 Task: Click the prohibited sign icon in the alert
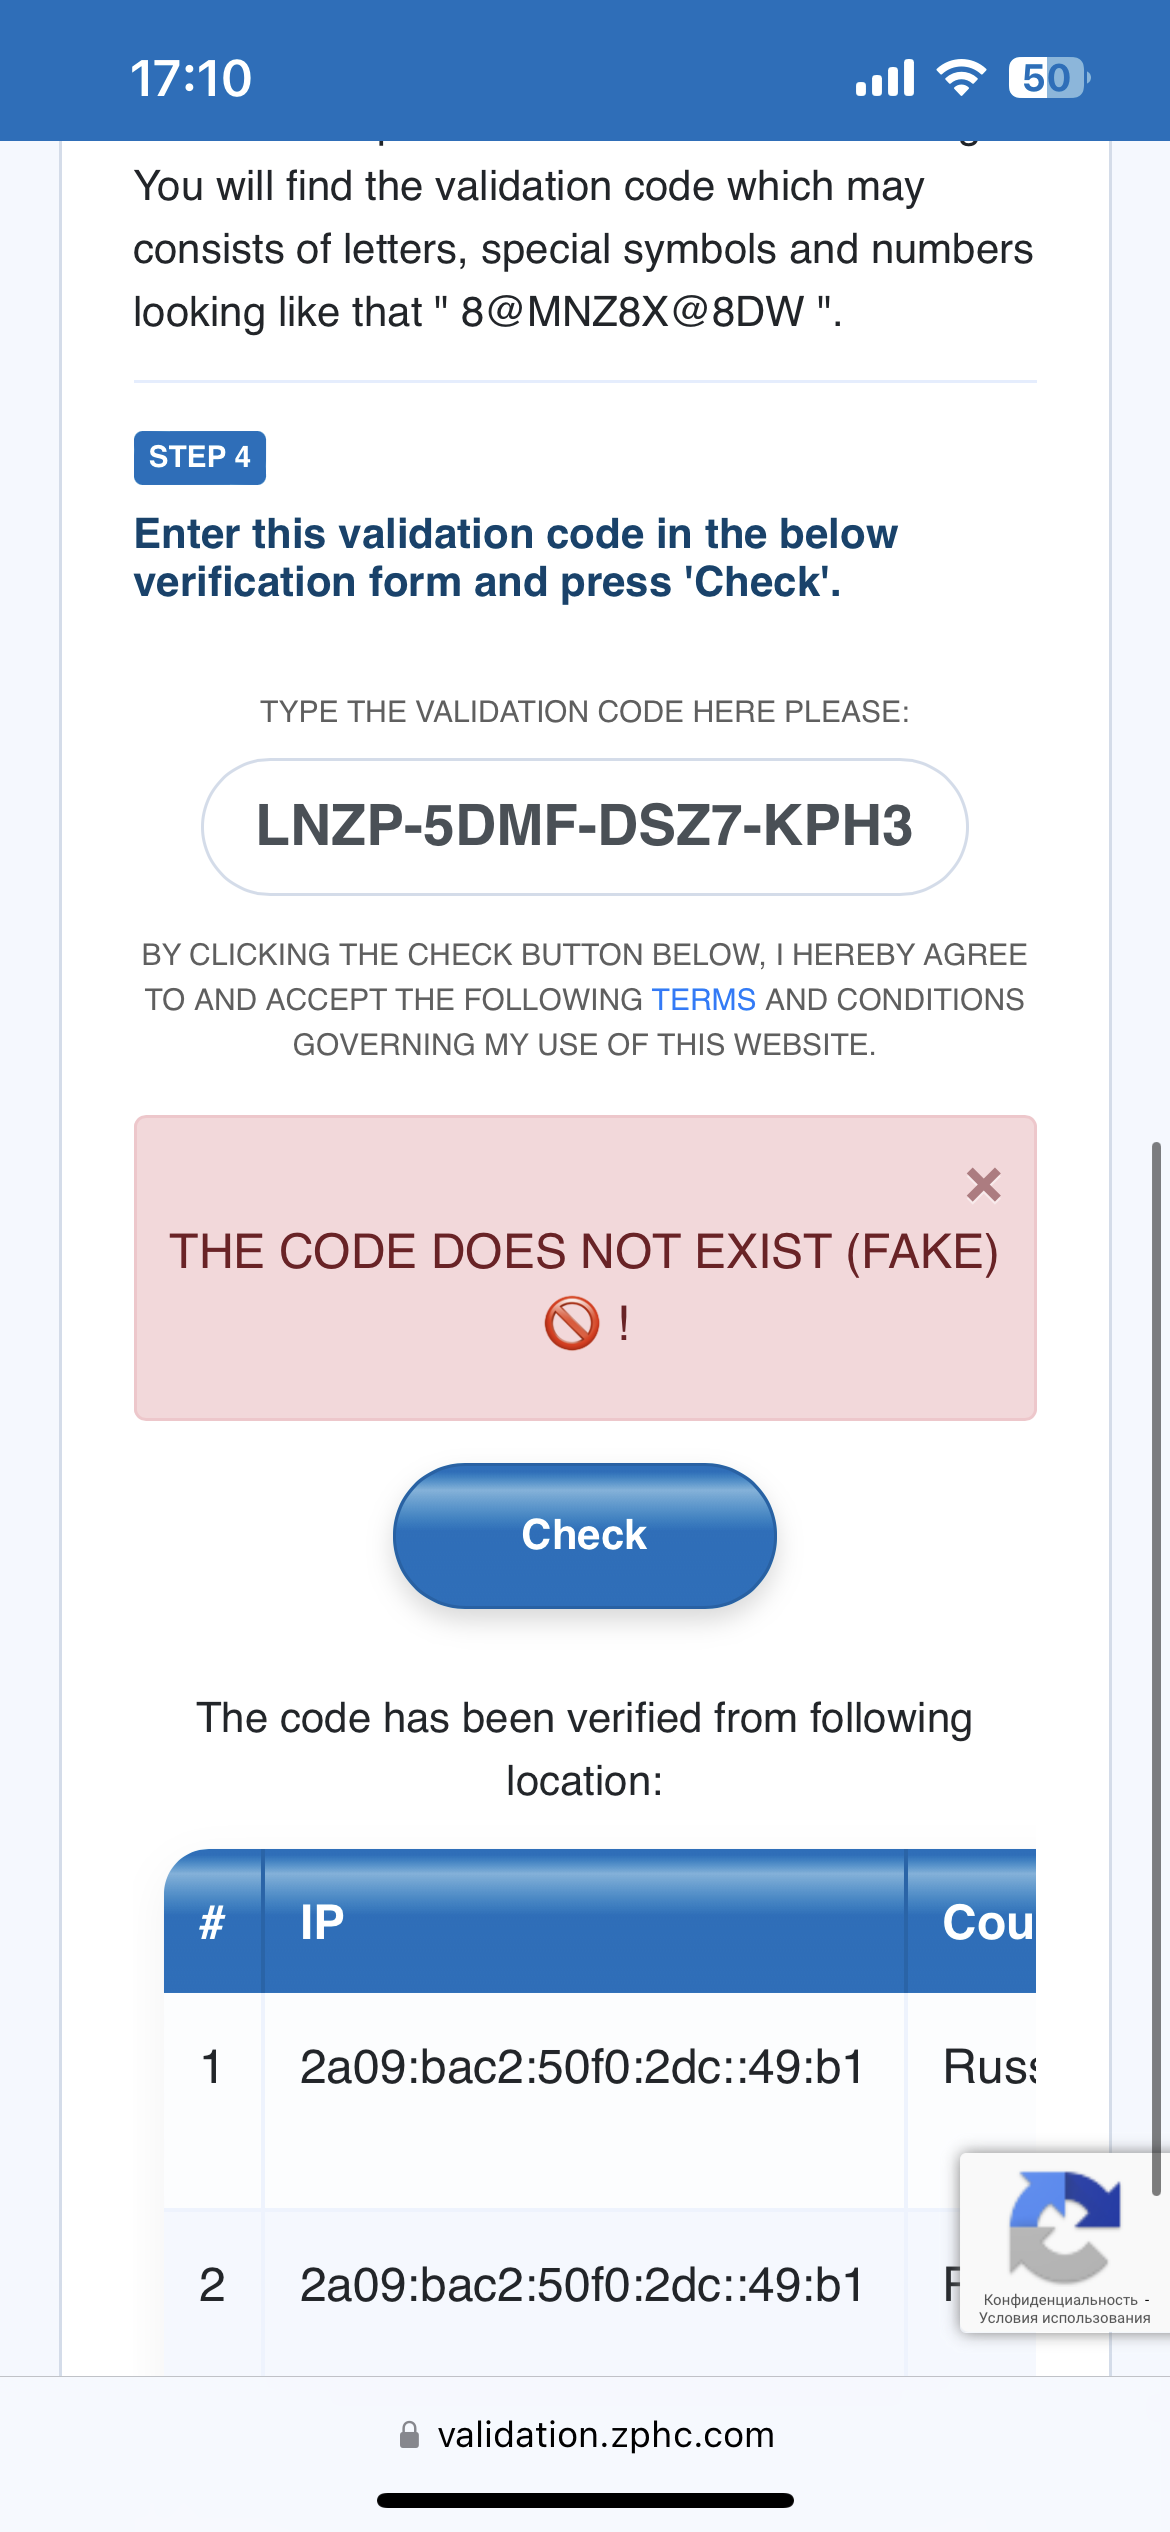click(x=571, y=1323)
